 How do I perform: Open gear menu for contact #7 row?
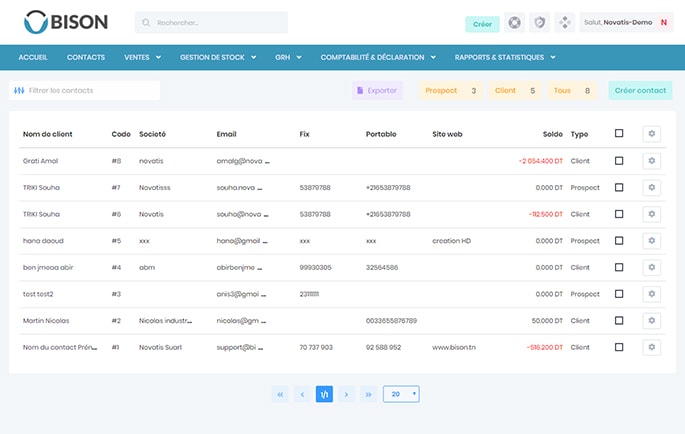(x=651, y=187)
